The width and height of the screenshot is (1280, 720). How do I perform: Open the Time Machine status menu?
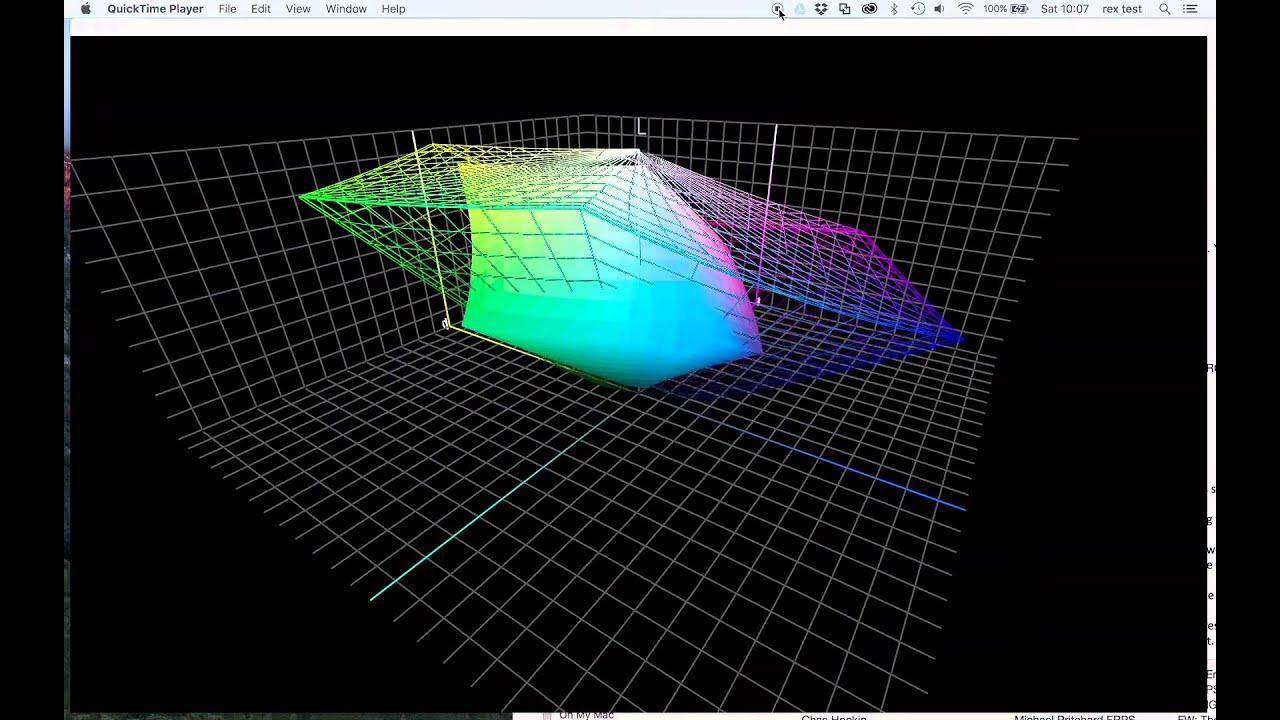(917, 9)
